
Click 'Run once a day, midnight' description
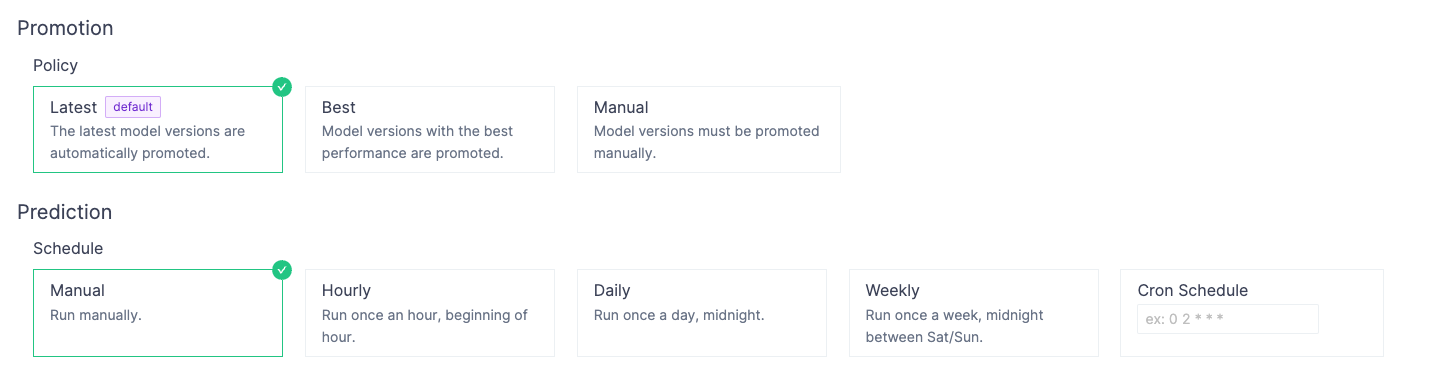[x=679, y=315]
